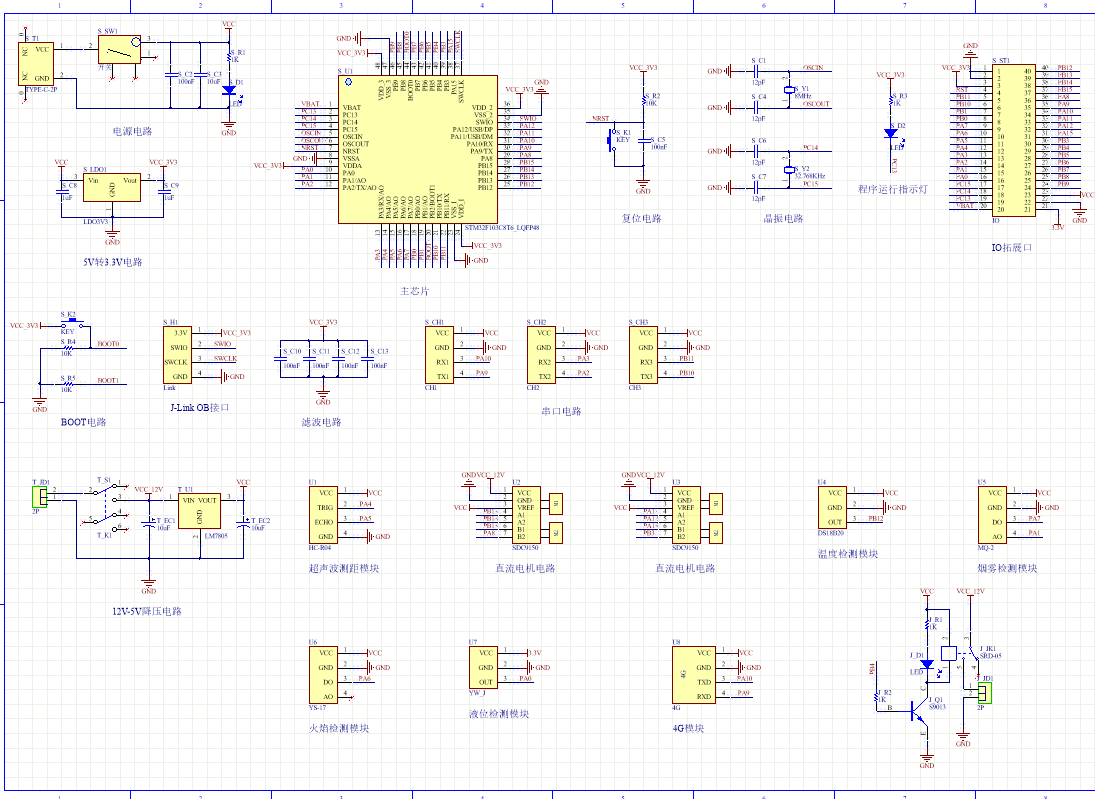Screen dimensions: 1095x799
Task: Select the YW_J liquid level sensor U7
Action: tap(483, 668)
